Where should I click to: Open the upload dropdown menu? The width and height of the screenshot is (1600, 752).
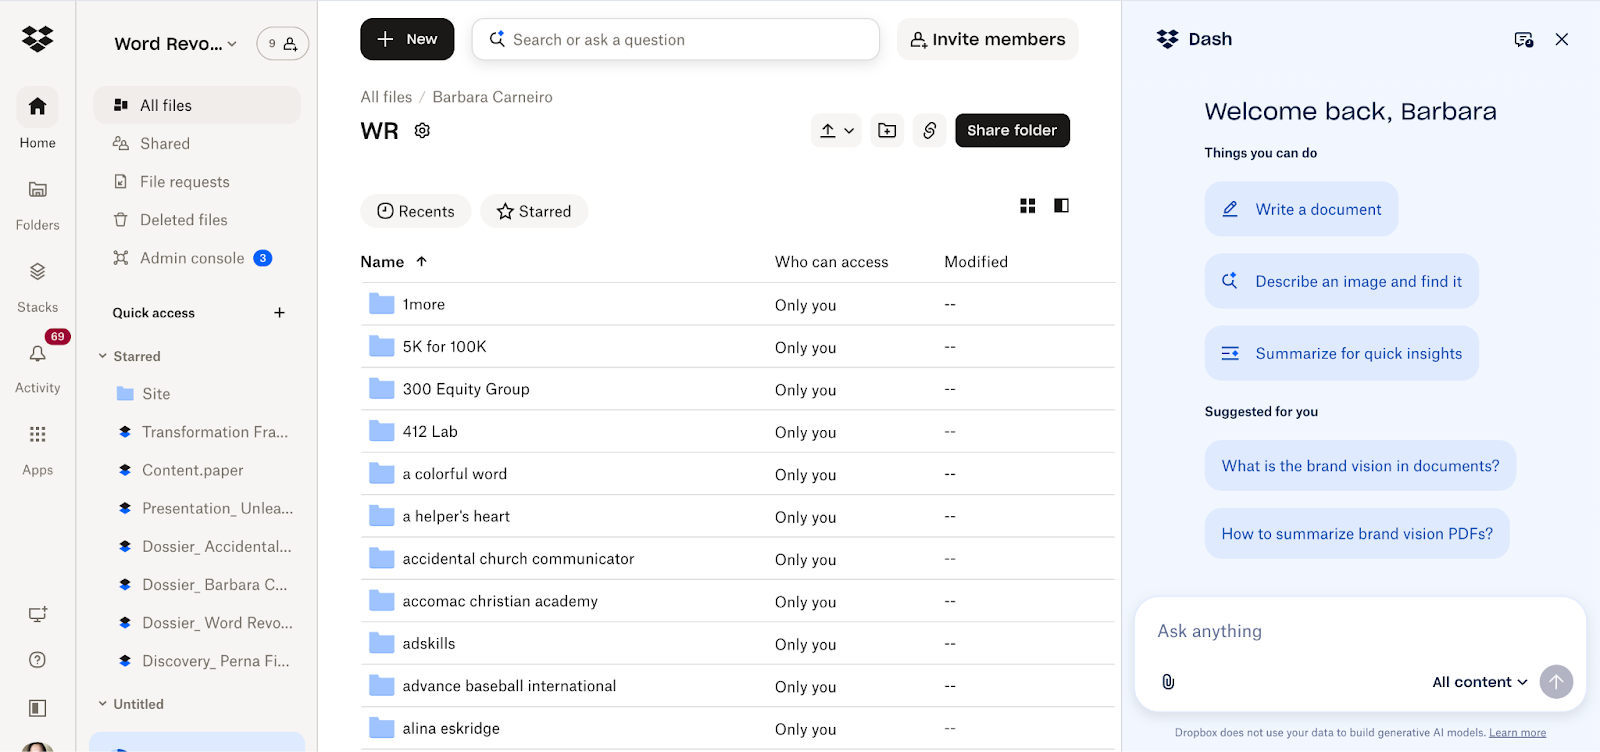click(836, 130)
